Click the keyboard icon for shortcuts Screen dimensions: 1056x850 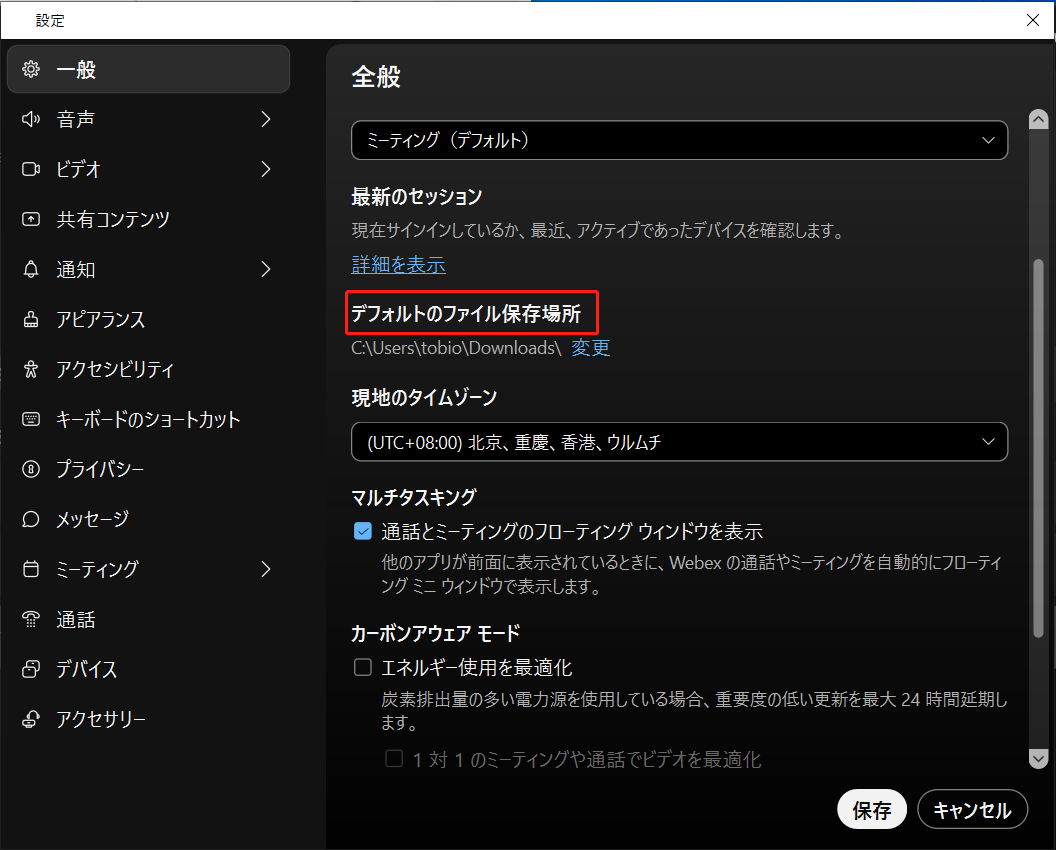point(31,419)
